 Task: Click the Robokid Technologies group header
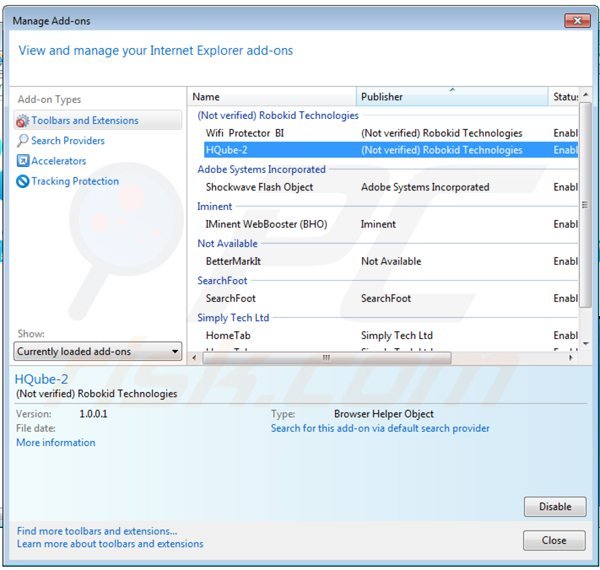278,116
